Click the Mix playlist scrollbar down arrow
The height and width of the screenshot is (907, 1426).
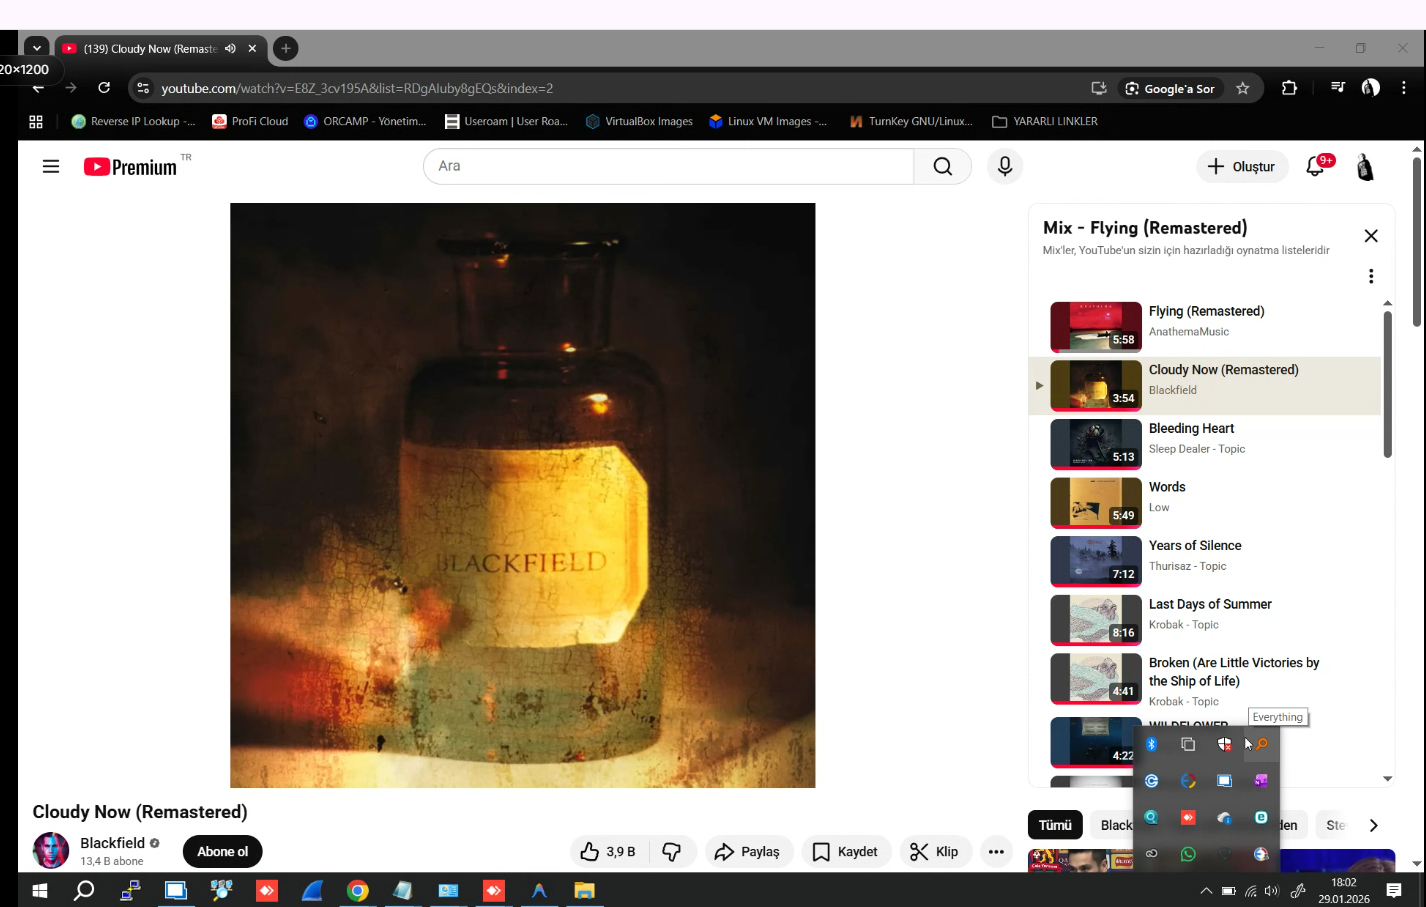(x=1387, y=778)
